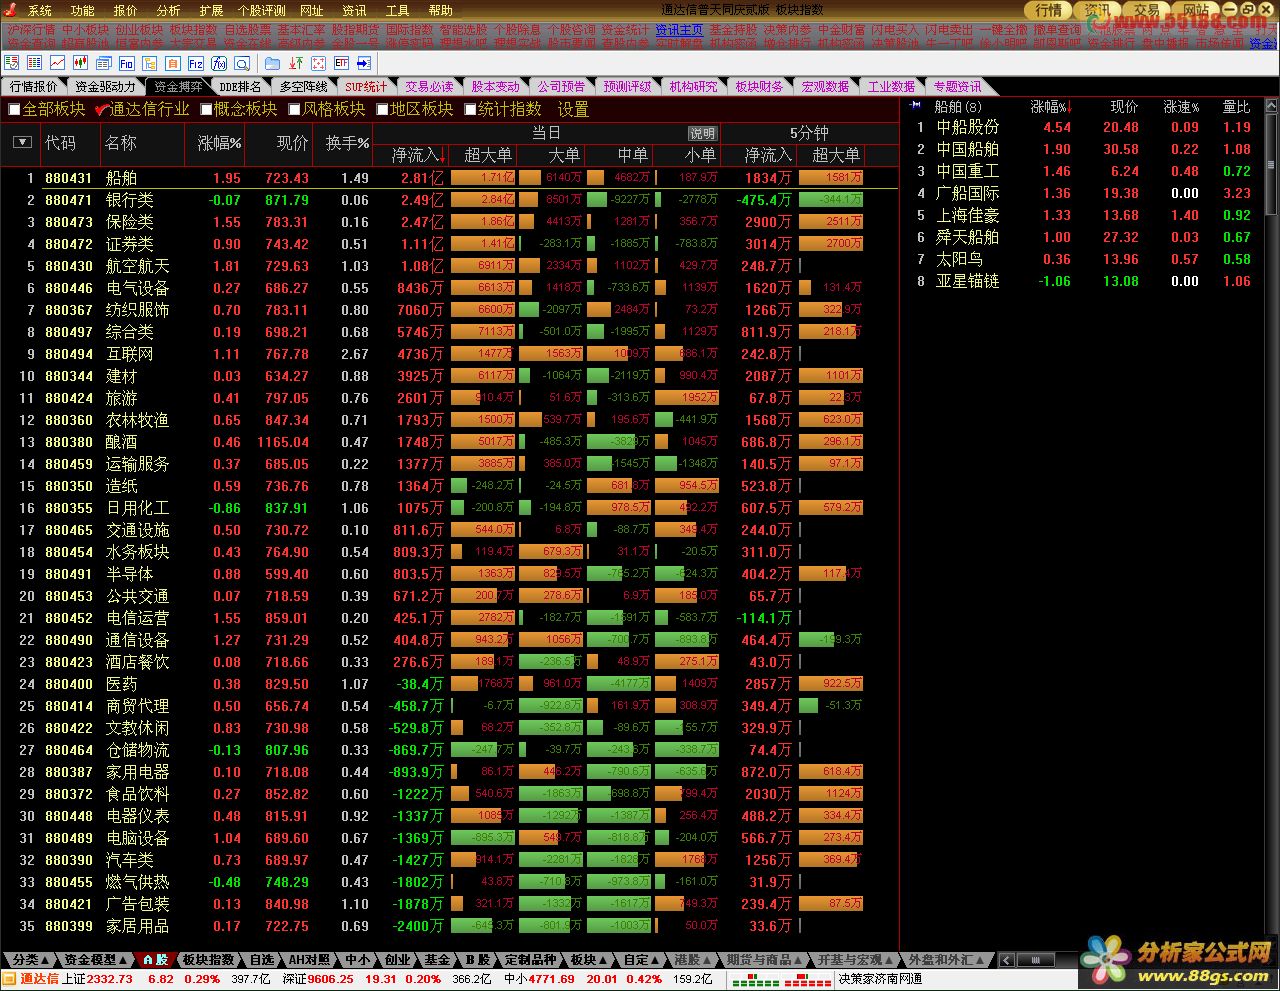
Task: Click the magnifier stock search icon
Action: point(241,62)
